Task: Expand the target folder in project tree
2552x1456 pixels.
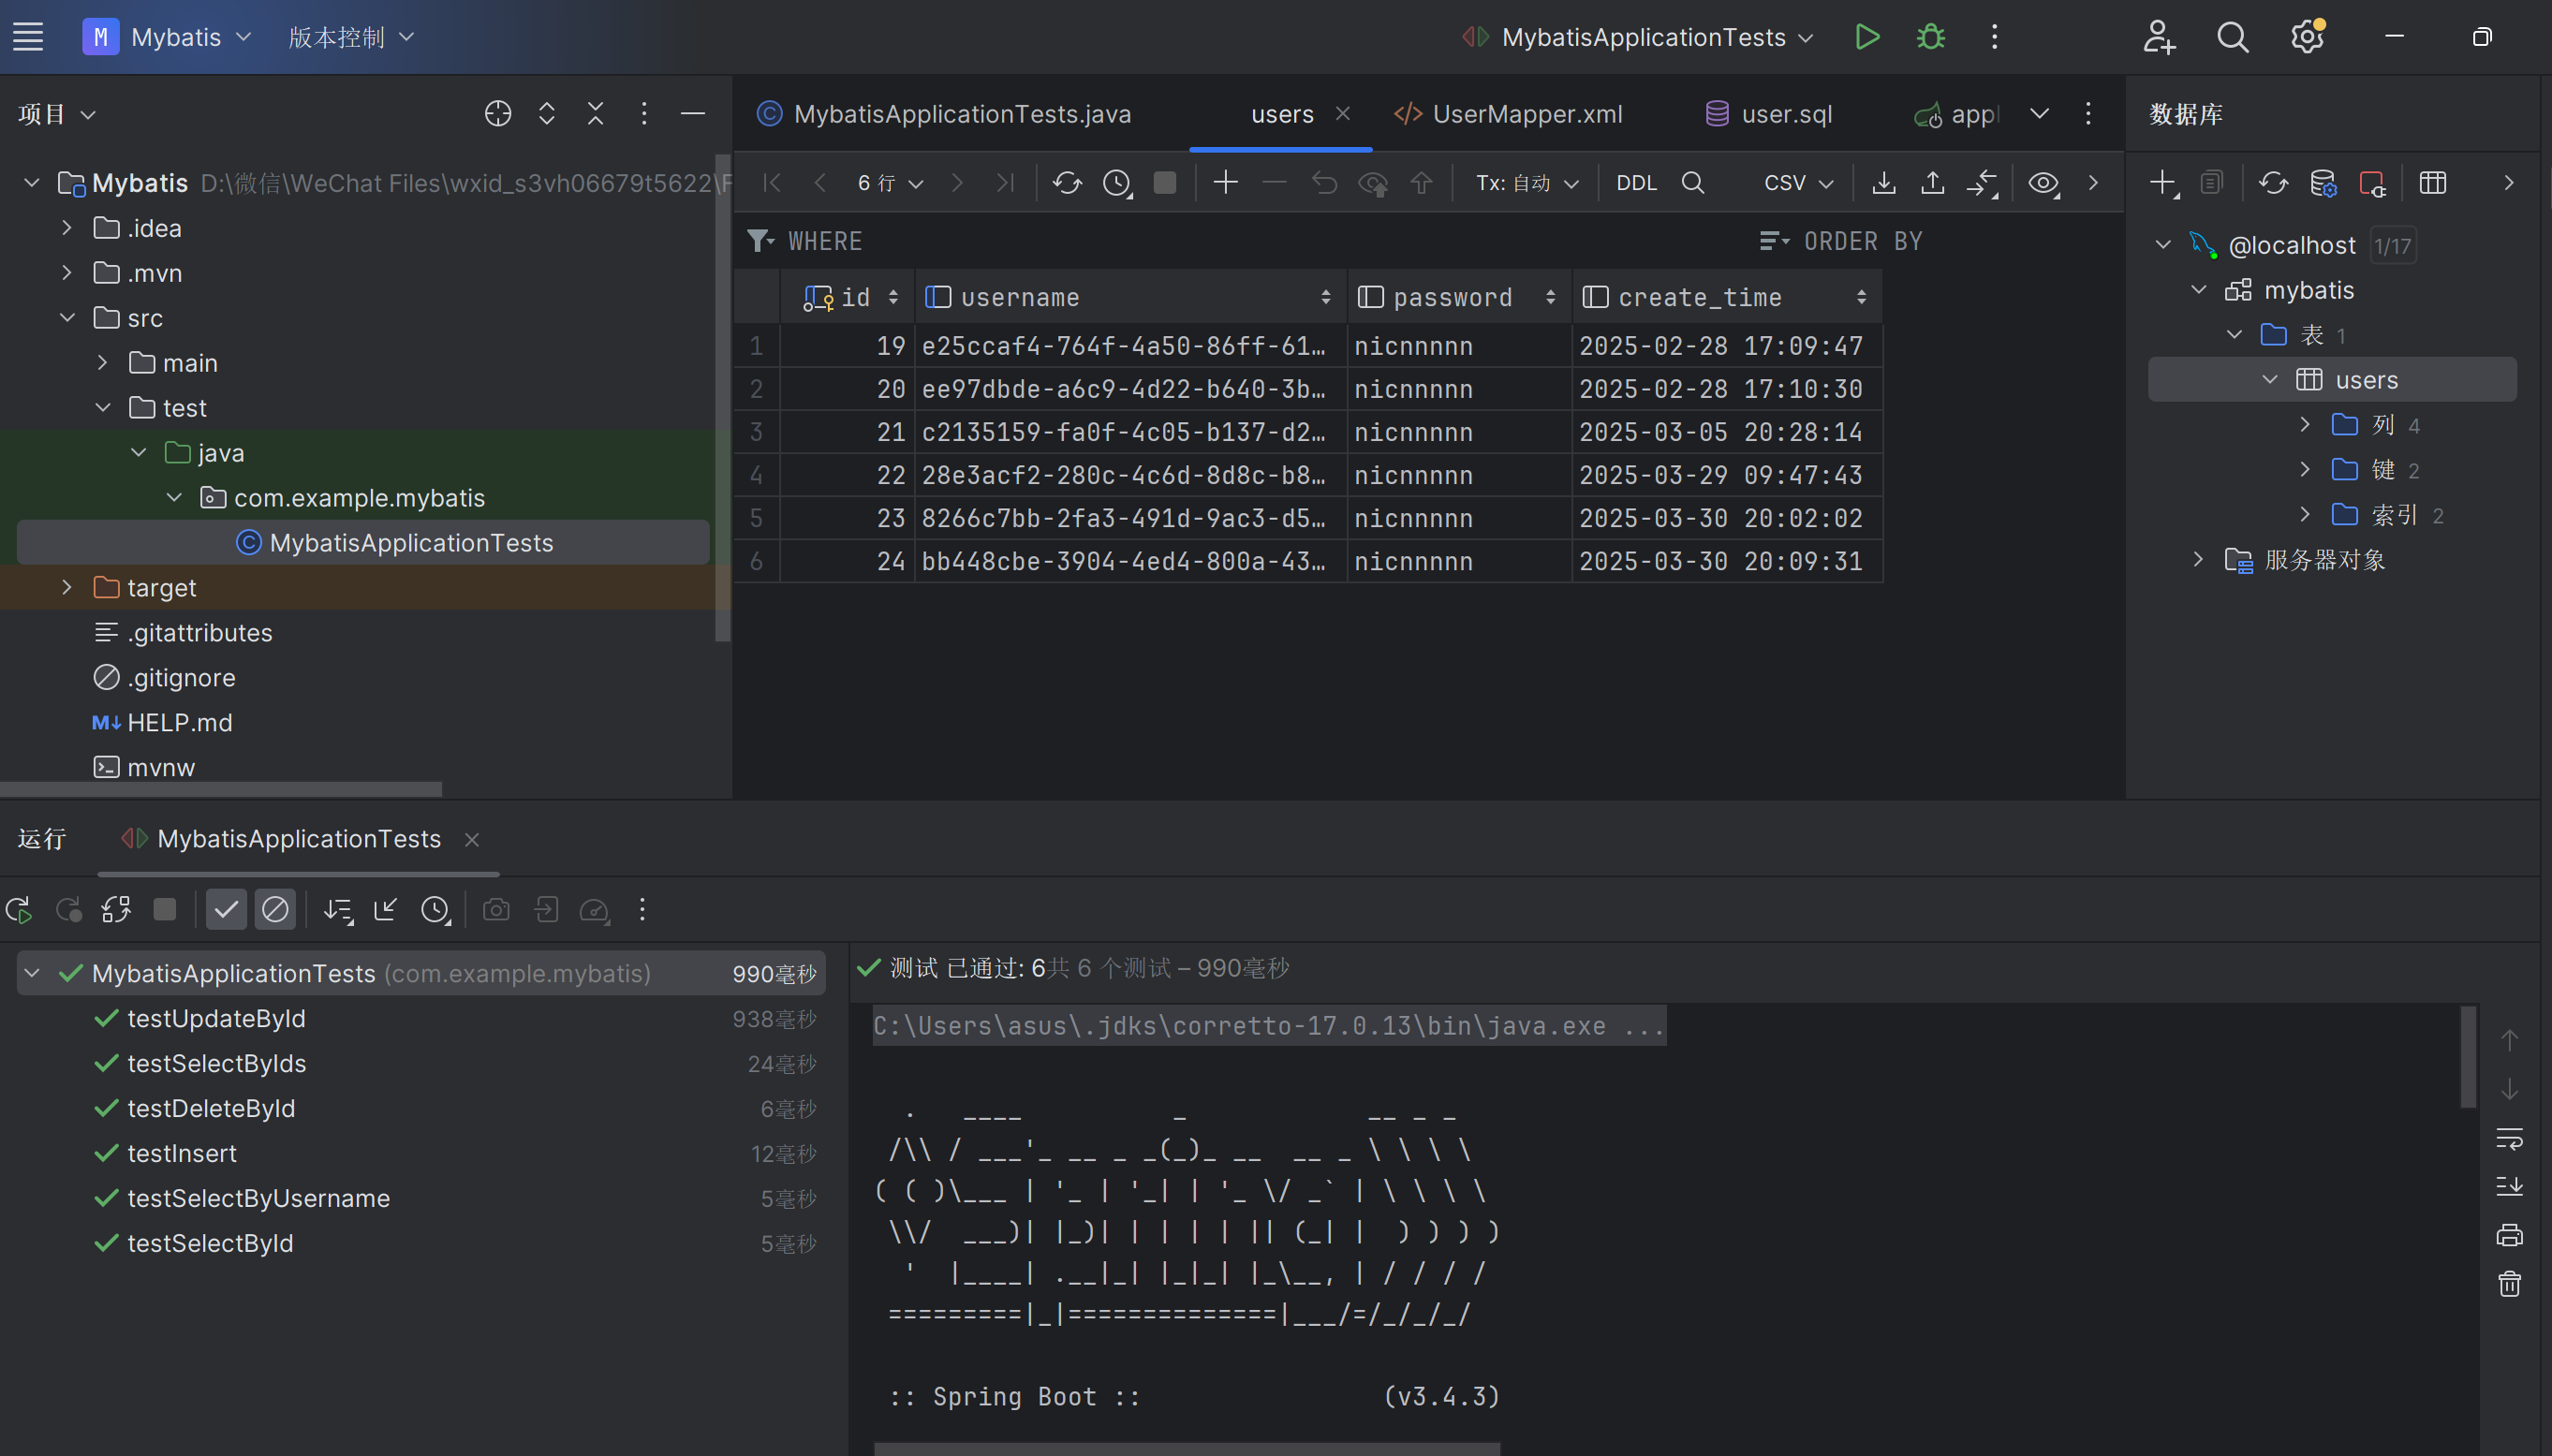Action: 67,587
